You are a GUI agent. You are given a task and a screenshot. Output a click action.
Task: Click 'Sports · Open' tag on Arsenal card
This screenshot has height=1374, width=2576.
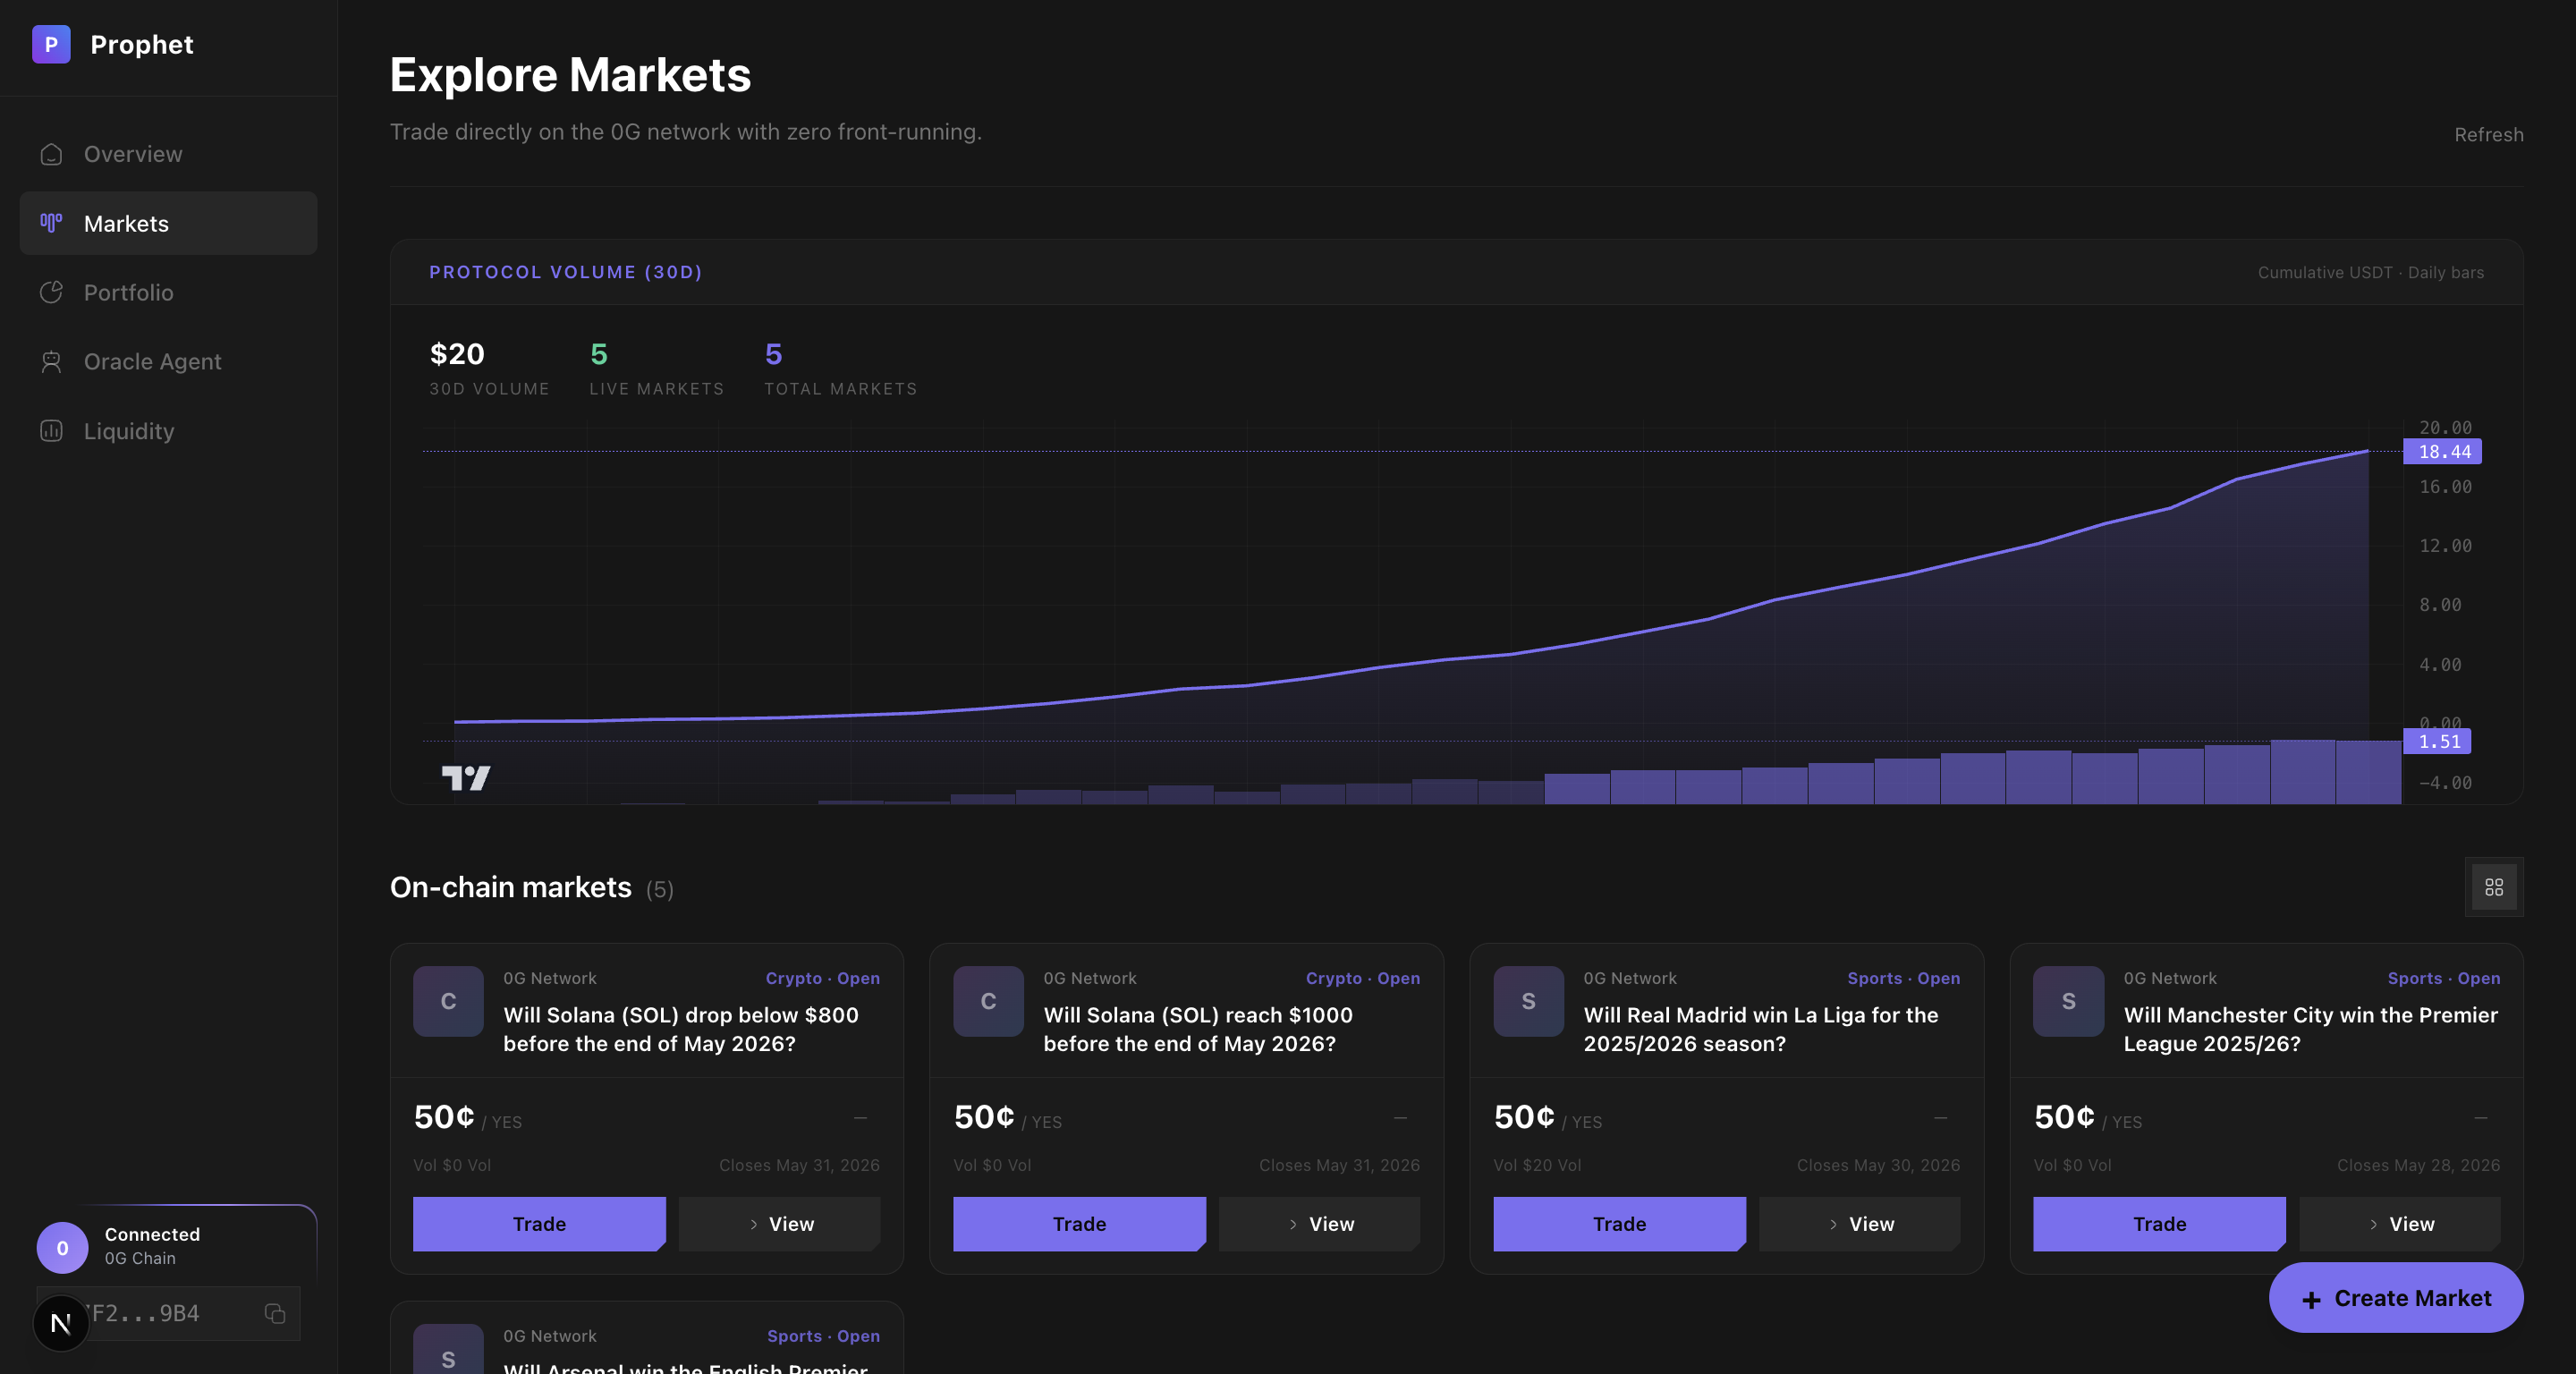coord(823,1336)
